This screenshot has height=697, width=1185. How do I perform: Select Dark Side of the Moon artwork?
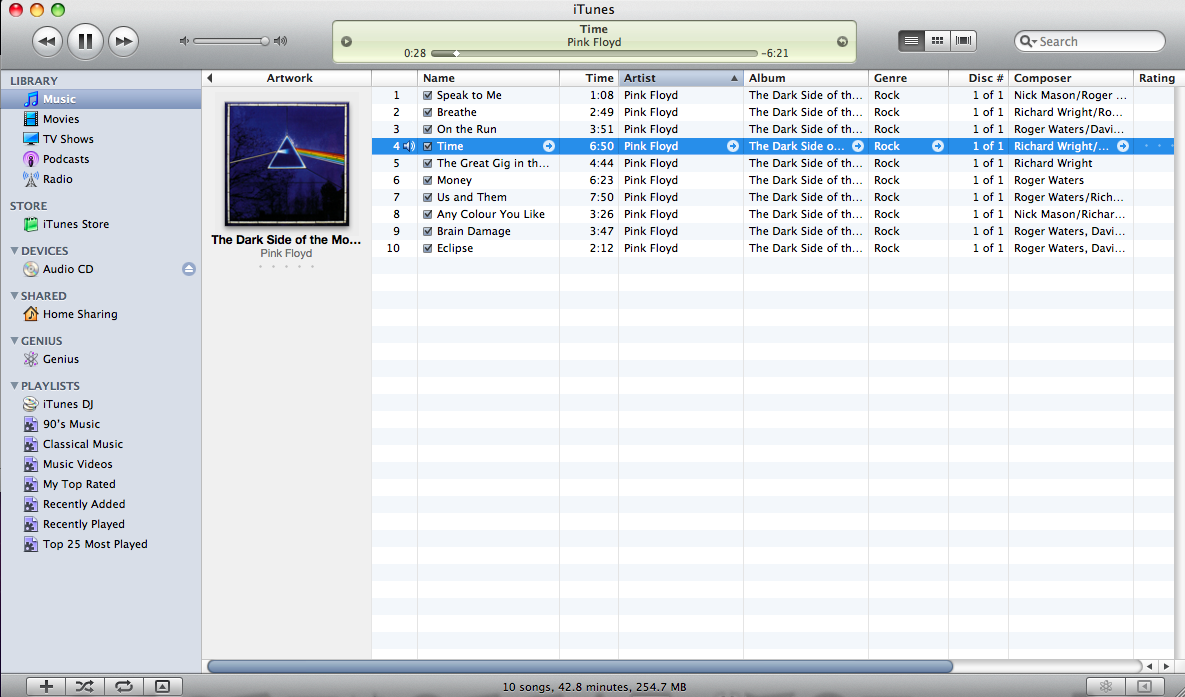tap(286, 164)
